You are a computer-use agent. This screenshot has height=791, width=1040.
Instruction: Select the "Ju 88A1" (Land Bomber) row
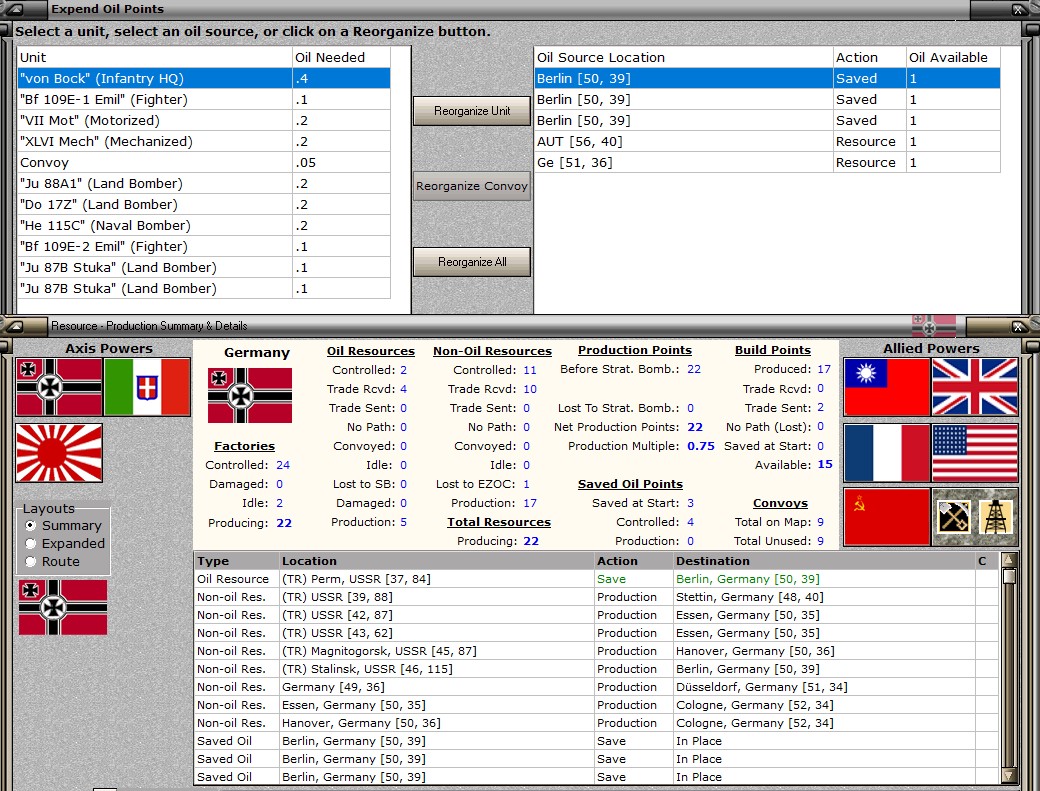click(x=204, y=184)
